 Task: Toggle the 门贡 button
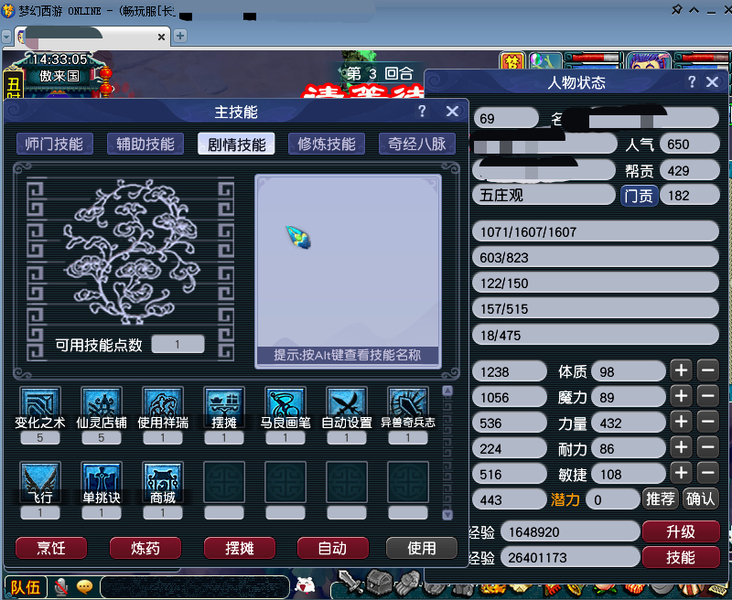[x=639, y=195]
